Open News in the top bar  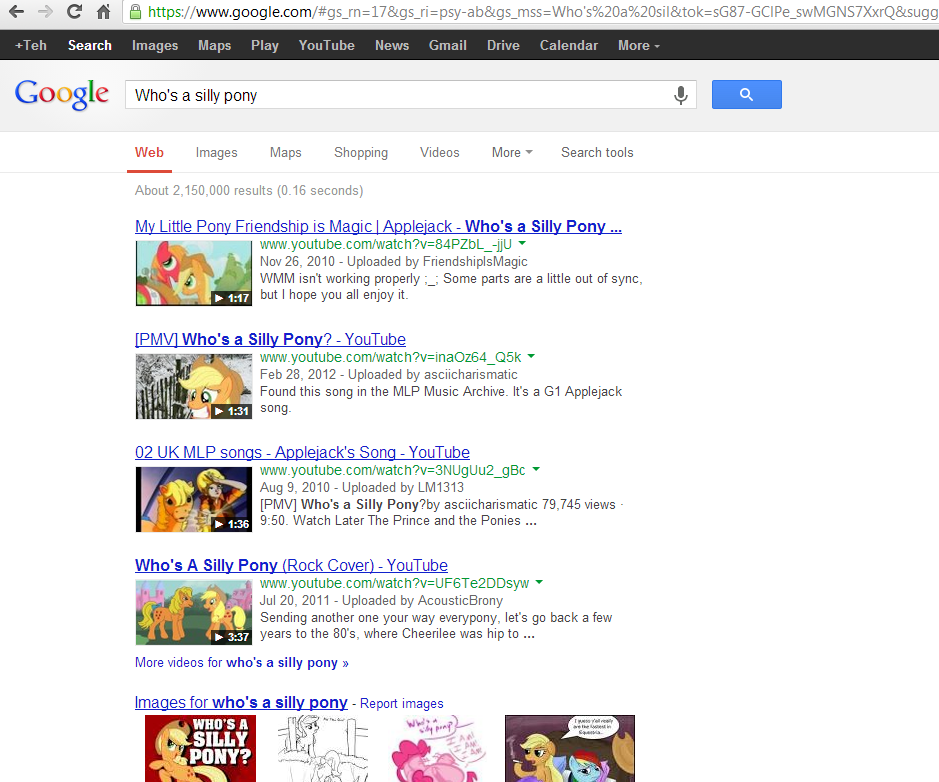(x=392, y=46)
